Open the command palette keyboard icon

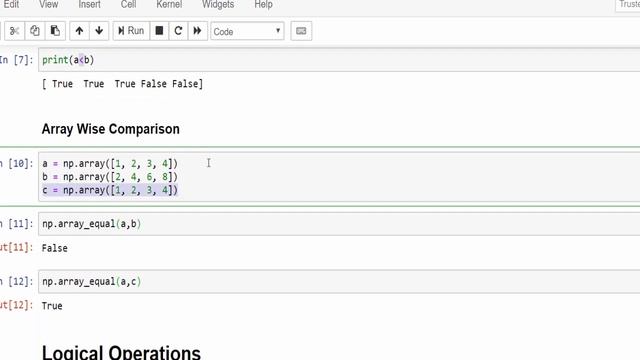(301, 31)
